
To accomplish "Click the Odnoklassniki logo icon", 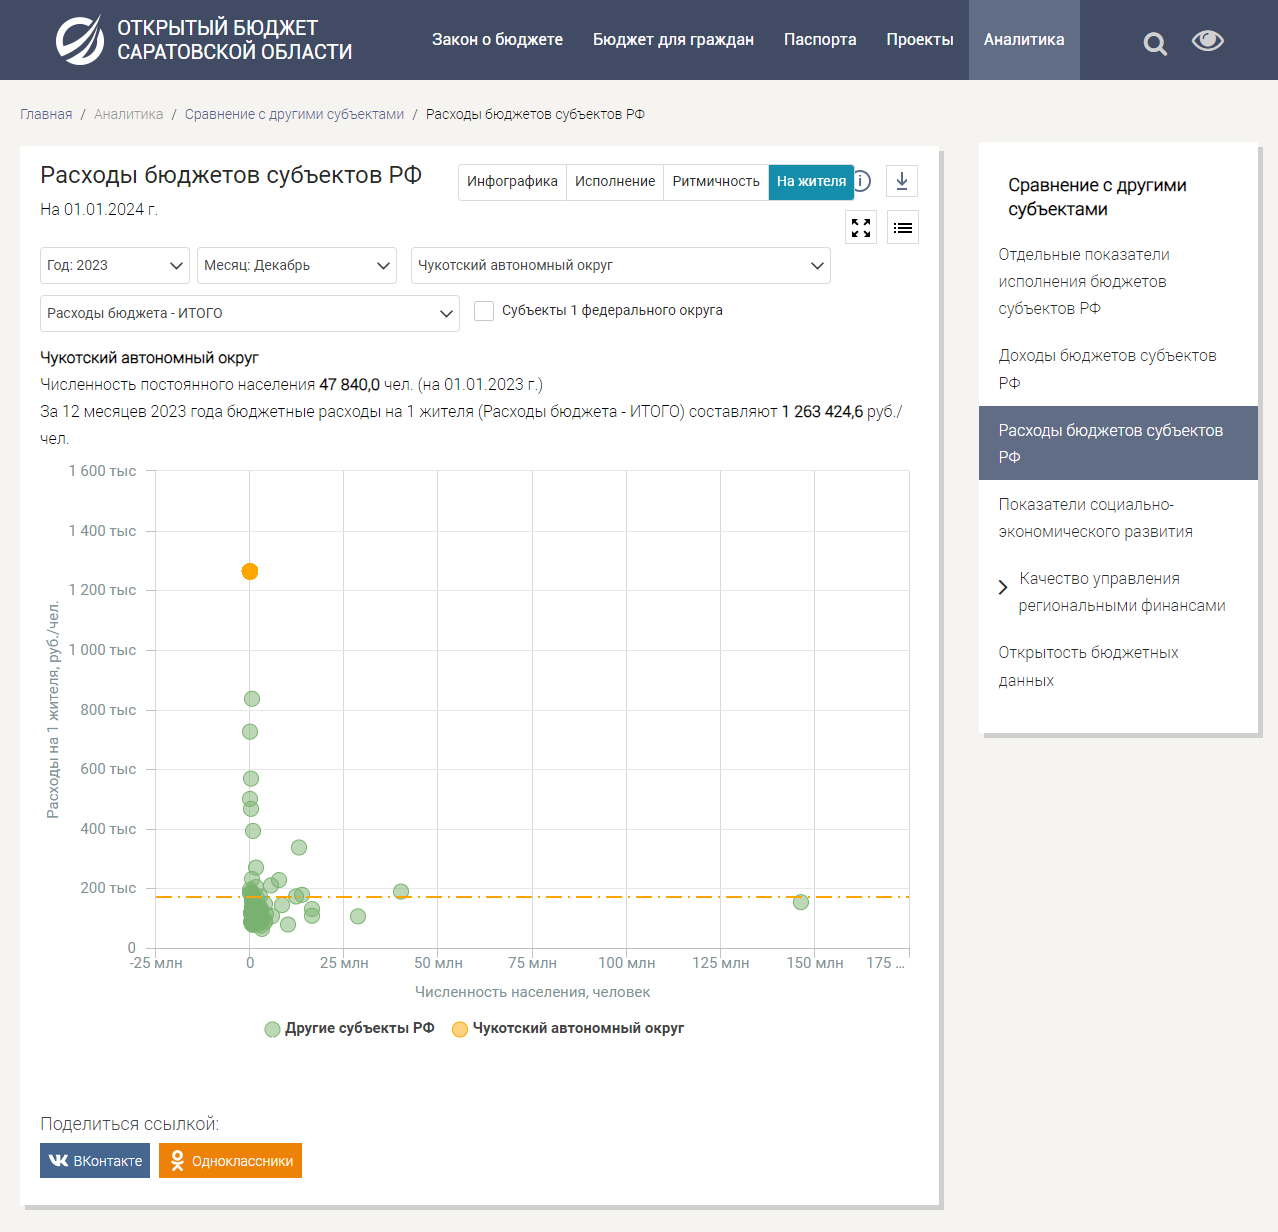I will click(177, 1161).
